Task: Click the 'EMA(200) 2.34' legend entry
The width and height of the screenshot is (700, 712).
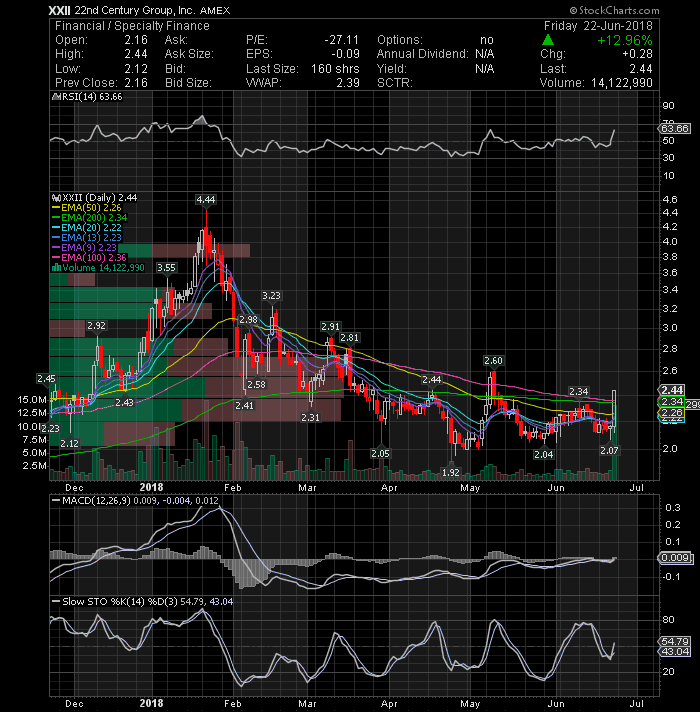Action: [x=89, y=218]
